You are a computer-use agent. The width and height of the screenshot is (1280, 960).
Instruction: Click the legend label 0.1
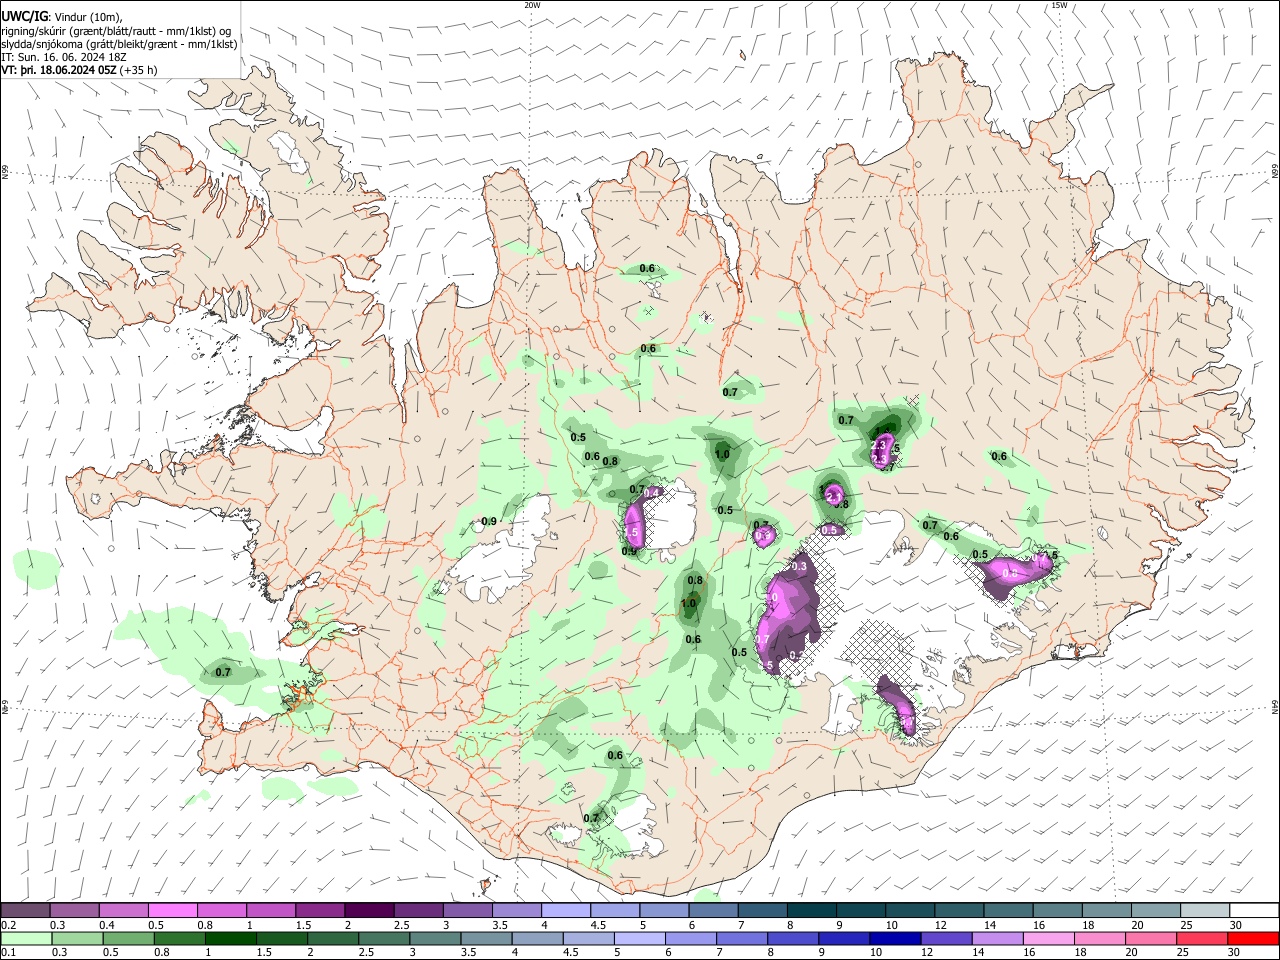tap(7, 952)
